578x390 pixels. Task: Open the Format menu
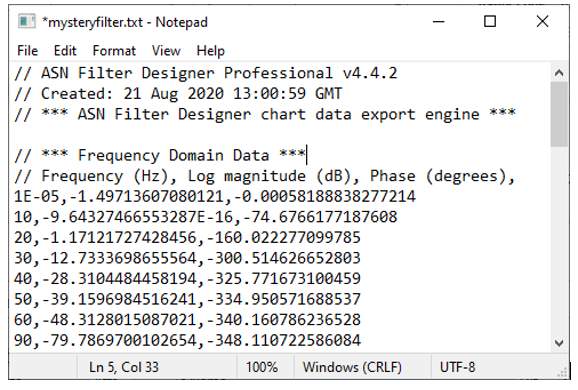(x=114, y=51)
